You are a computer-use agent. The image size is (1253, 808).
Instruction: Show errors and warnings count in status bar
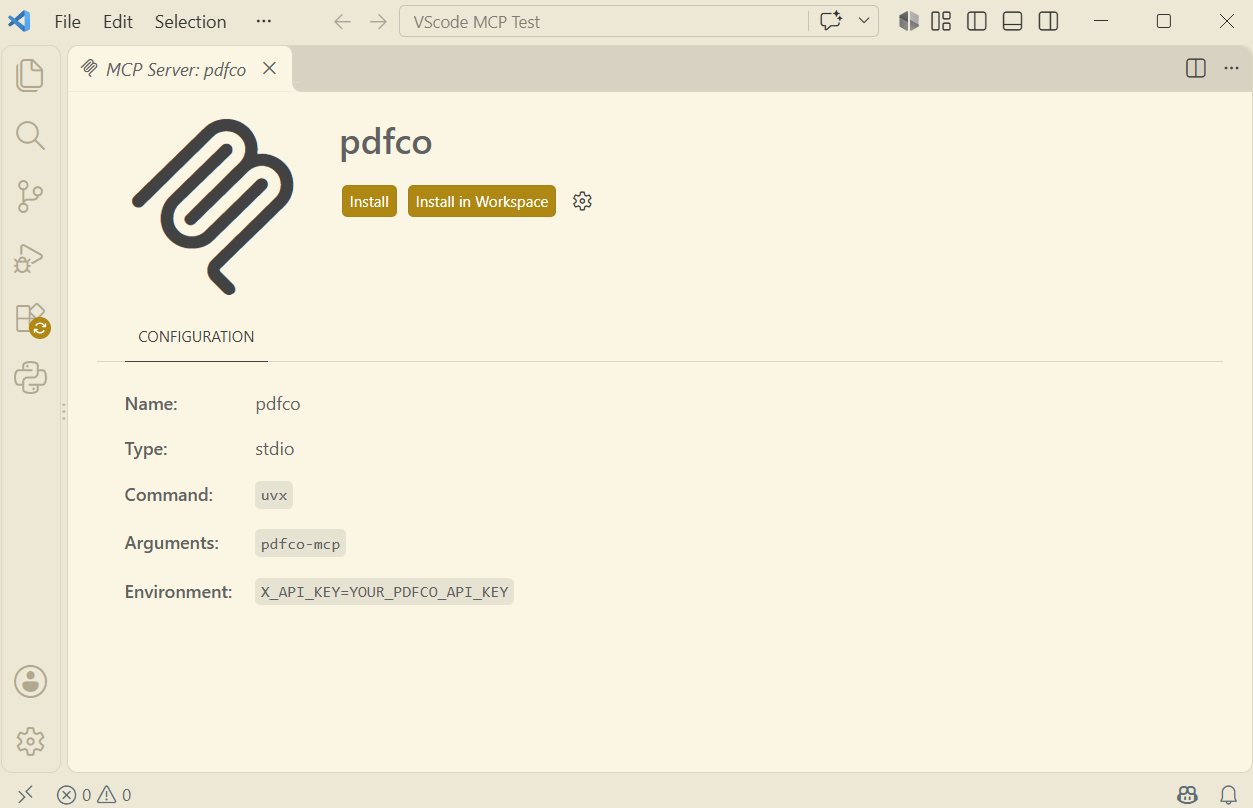[x=94, y=795]
